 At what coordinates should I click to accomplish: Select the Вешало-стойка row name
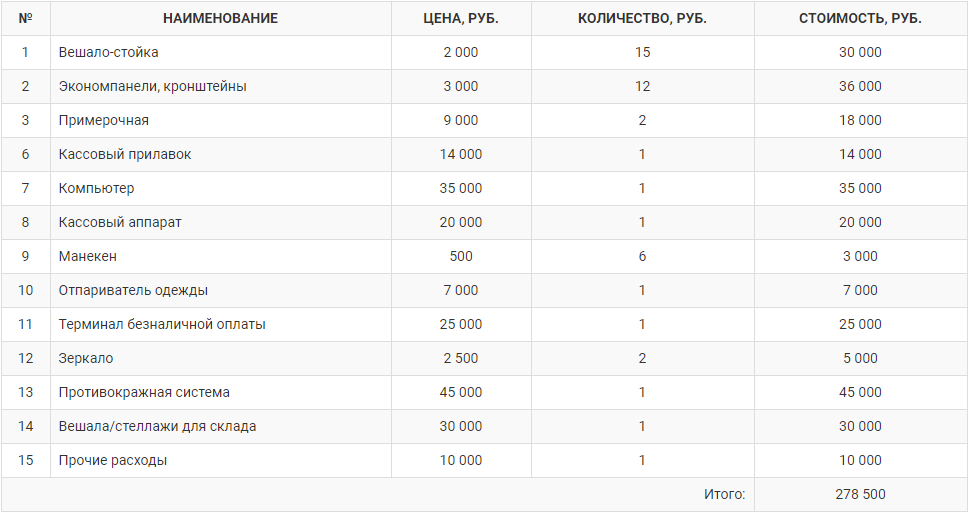coord(108,53)
